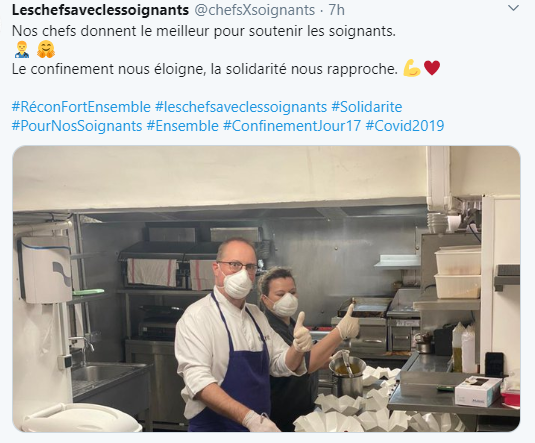535x443 pixels.
Task: Select the #Ensemble hashtag
Action: tap(183, 126)
